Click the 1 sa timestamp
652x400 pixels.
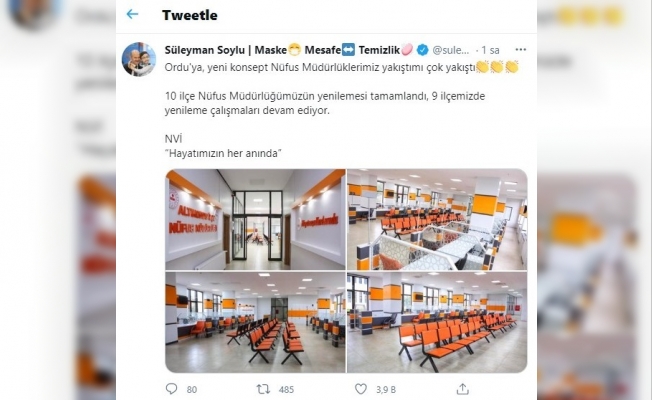tap(490, 50)
